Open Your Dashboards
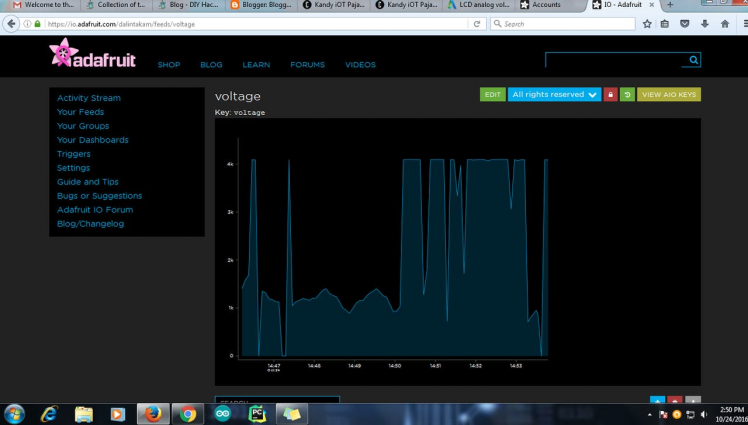Screen dimensions: 748x425 (93, 140)
